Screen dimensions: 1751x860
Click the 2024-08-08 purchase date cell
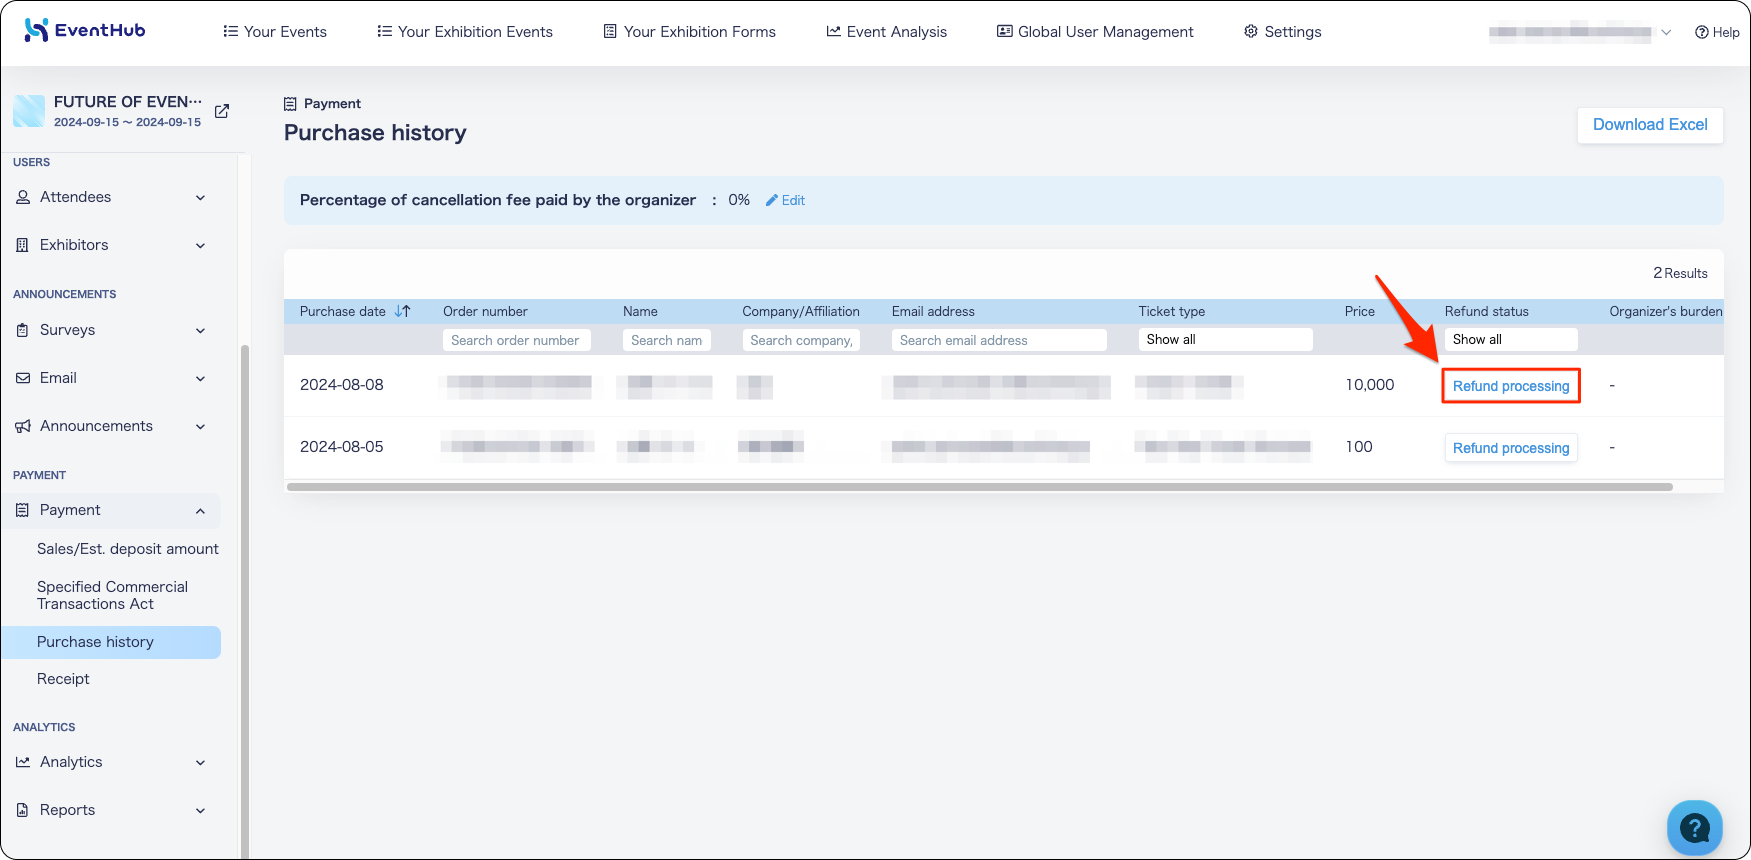click(342, 385)
